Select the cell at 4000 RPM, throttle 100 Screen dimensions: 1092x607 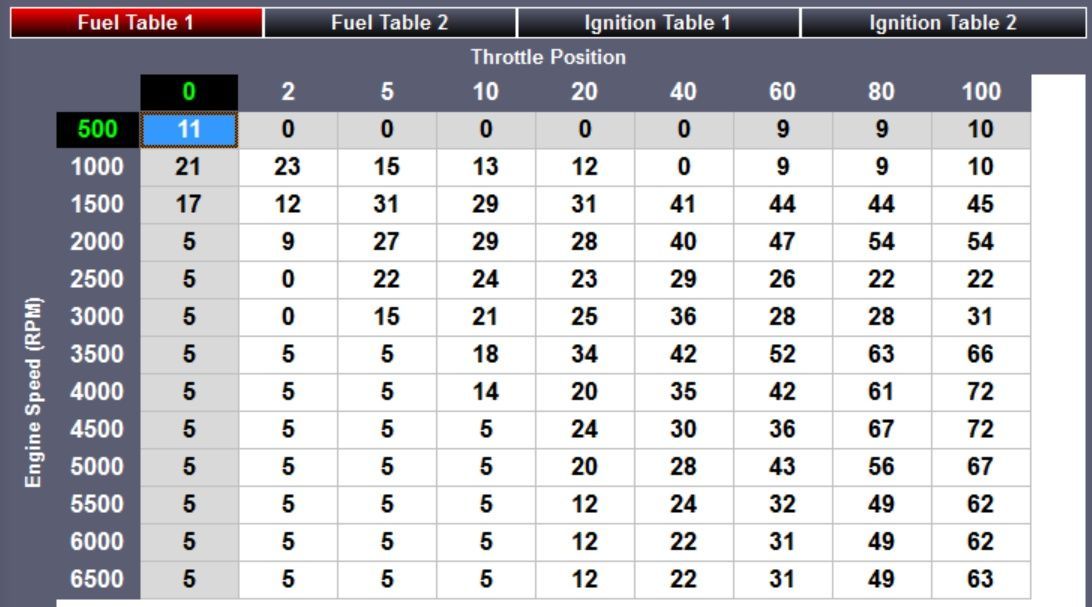click(980, 392)
